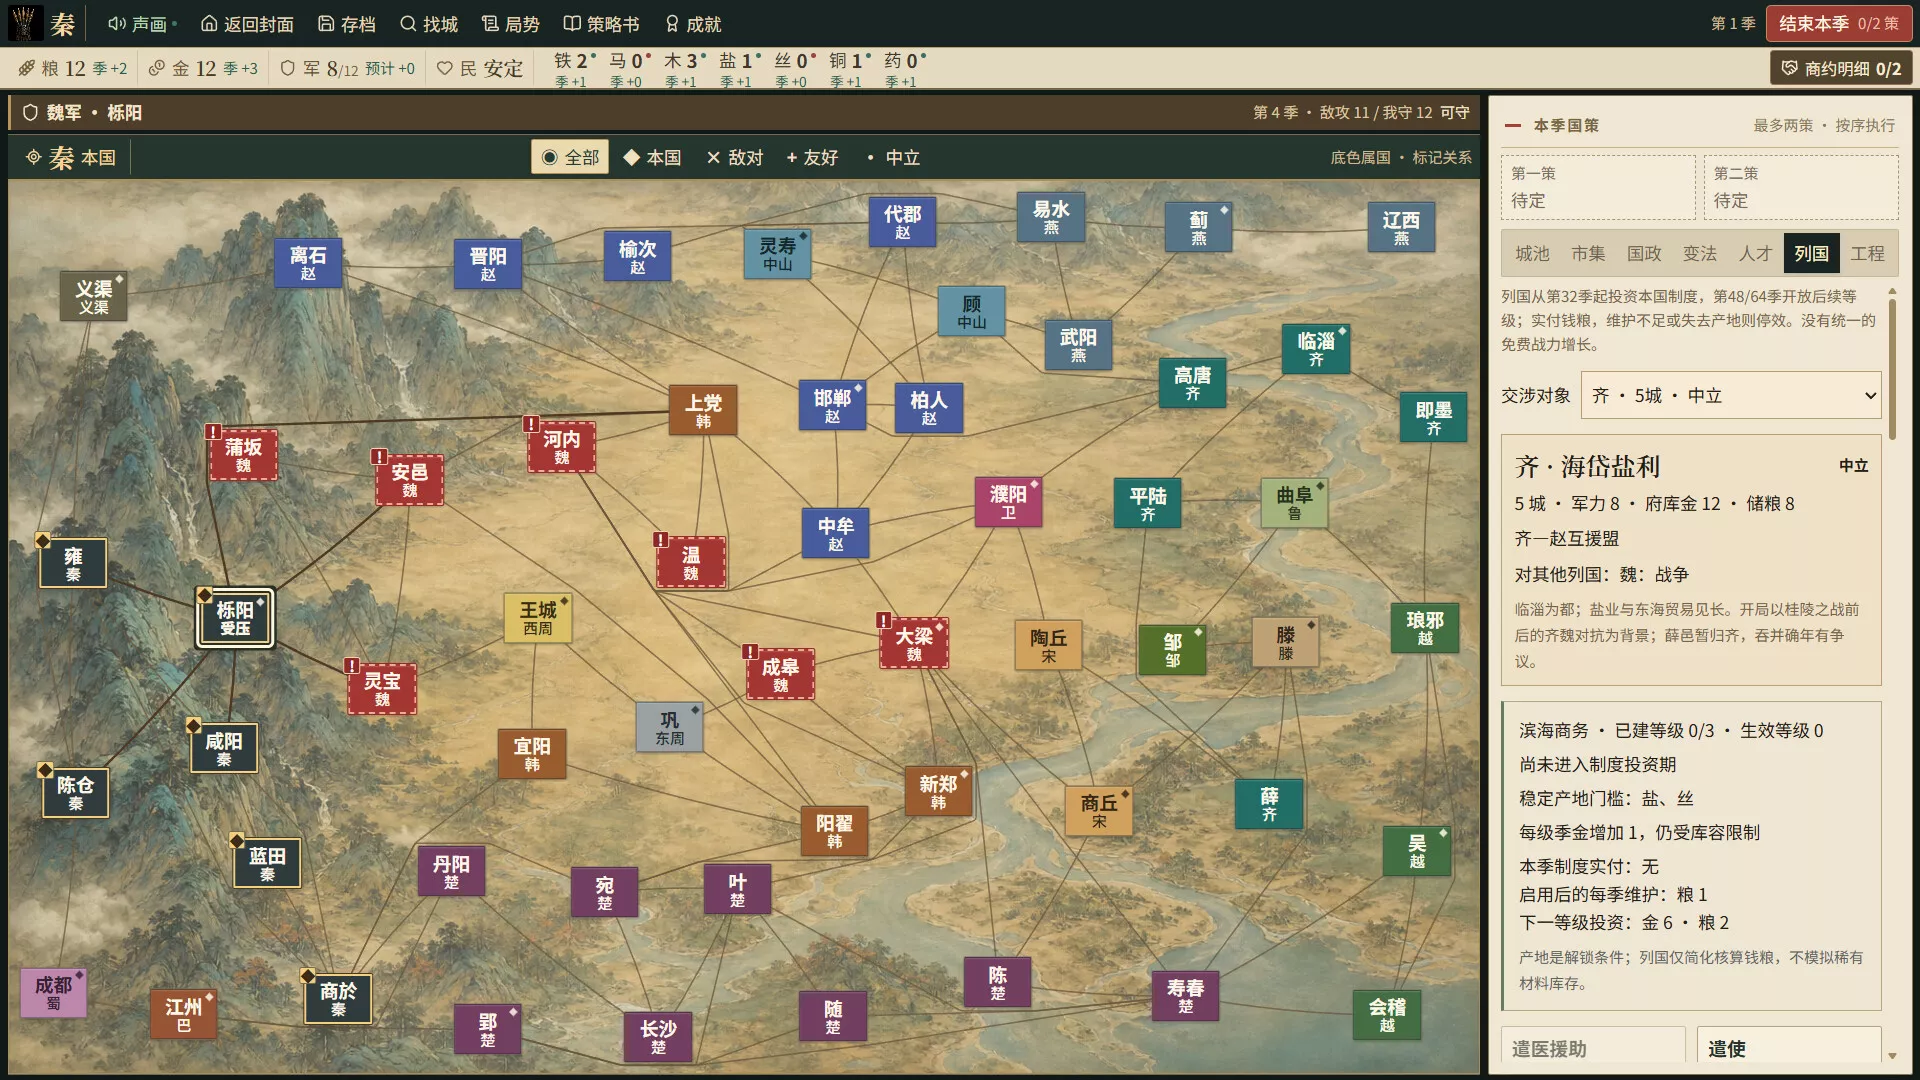1920x1080 pixels.
Task: Select the 新郑 Han city node
Action: pyautogui.click(x=938, y=791)
